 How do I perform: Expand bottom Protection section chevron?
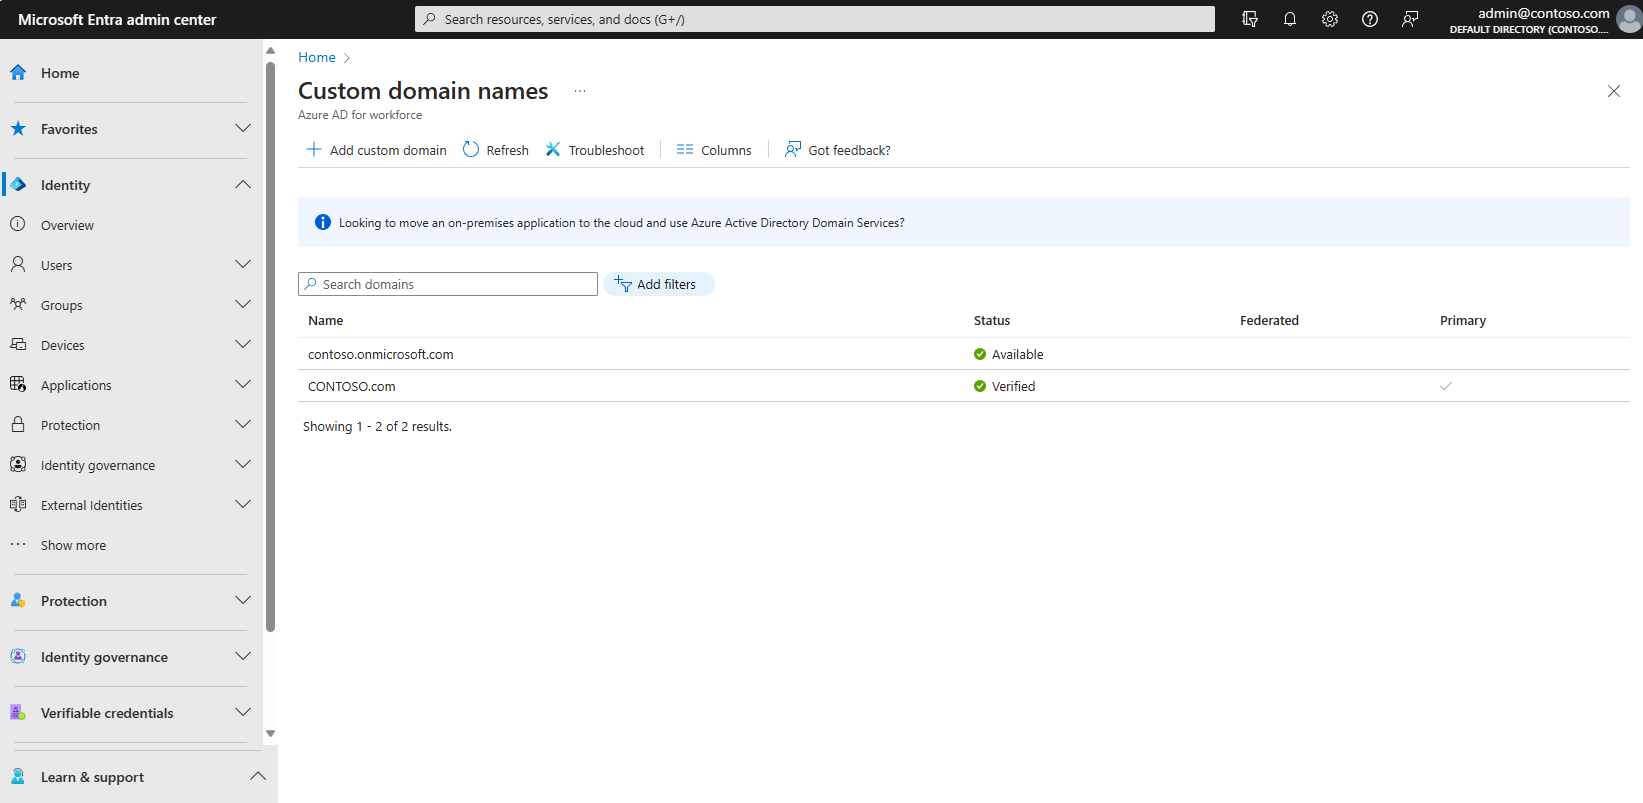pos(243,600)
